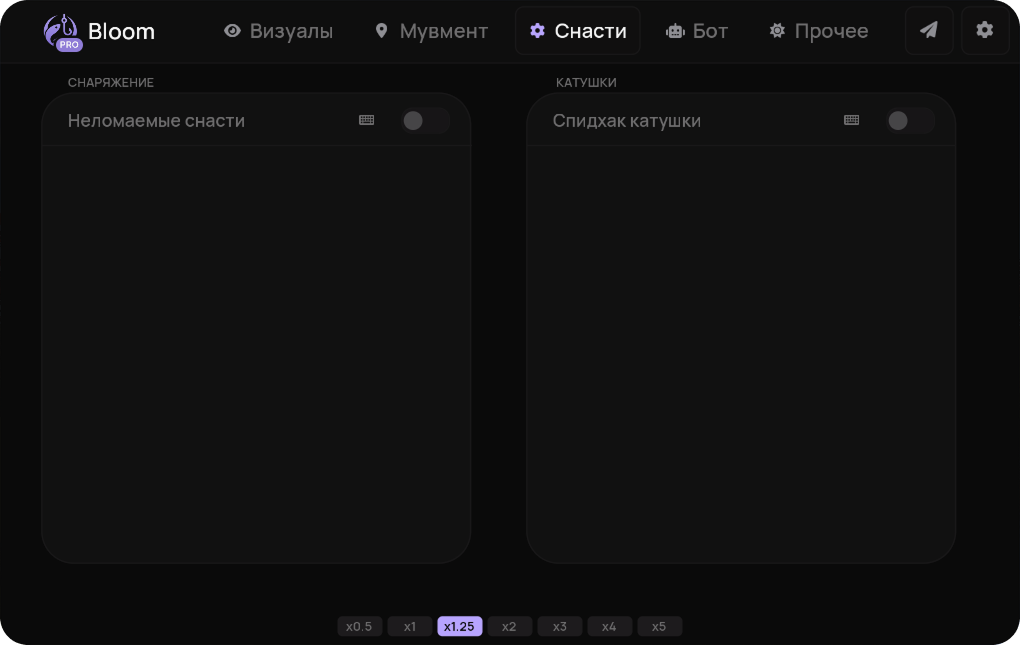Screen dimensions: 1020x645
Task: Click the paper plane Telegram button
Action: tap(929, 31)
